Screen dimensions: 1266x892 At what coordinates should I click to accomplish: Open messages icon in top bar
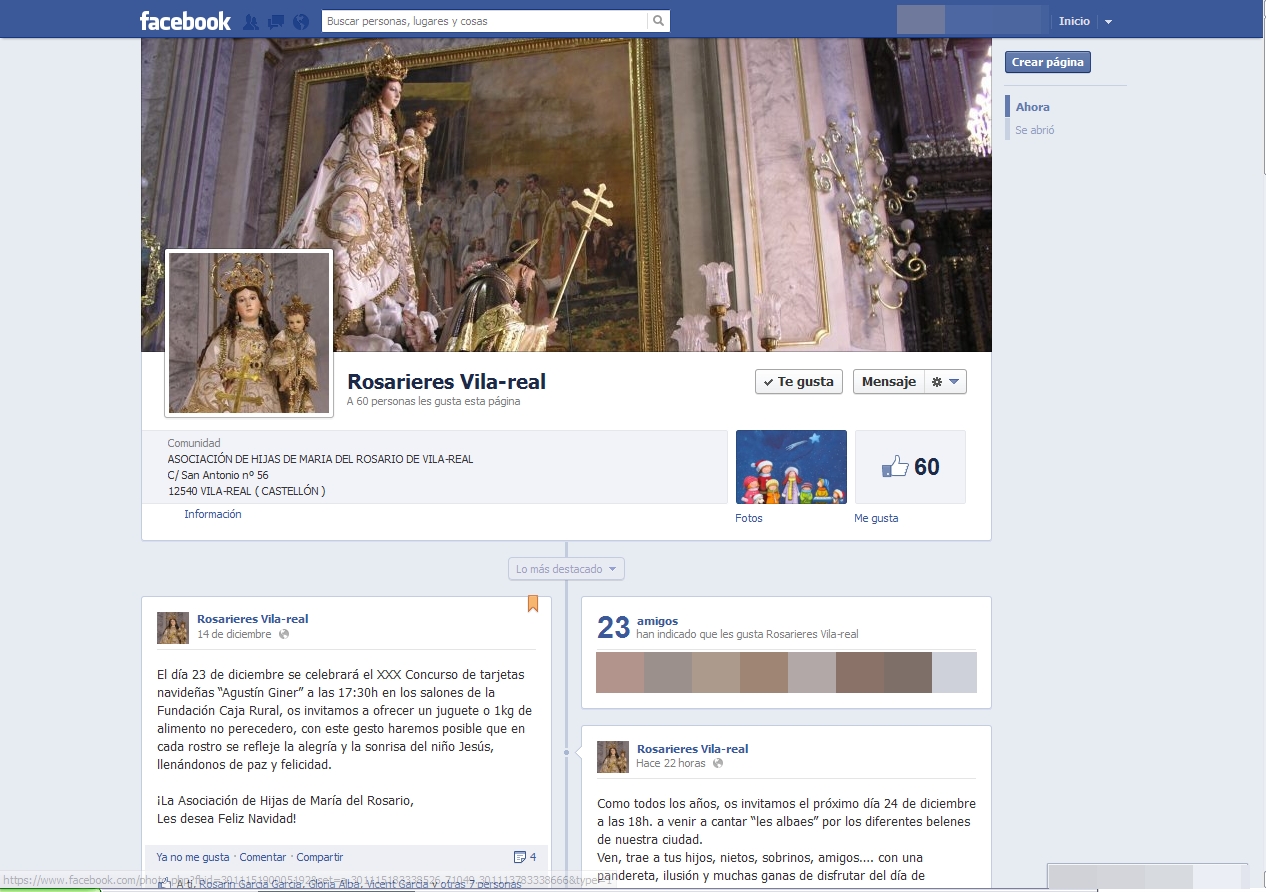276,21
